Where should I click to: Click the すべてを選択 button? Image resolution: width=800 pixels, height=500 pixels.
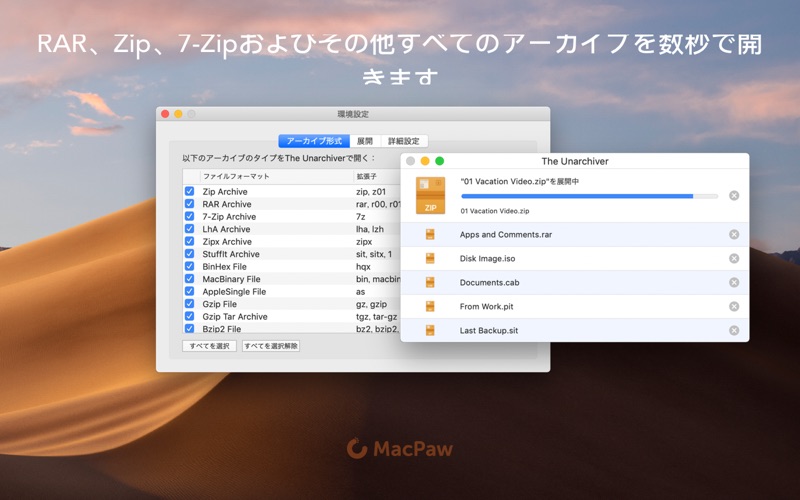coord(209,346)
